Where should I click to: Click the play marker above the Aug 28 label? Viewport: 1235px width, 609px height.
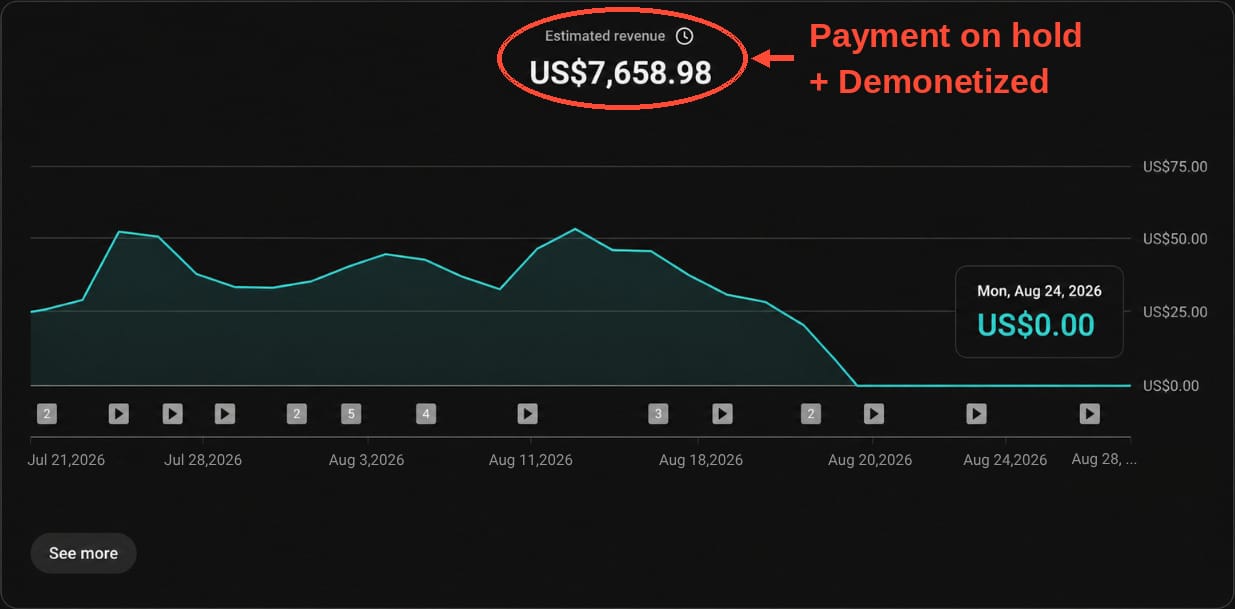[x=1089, y=413]
